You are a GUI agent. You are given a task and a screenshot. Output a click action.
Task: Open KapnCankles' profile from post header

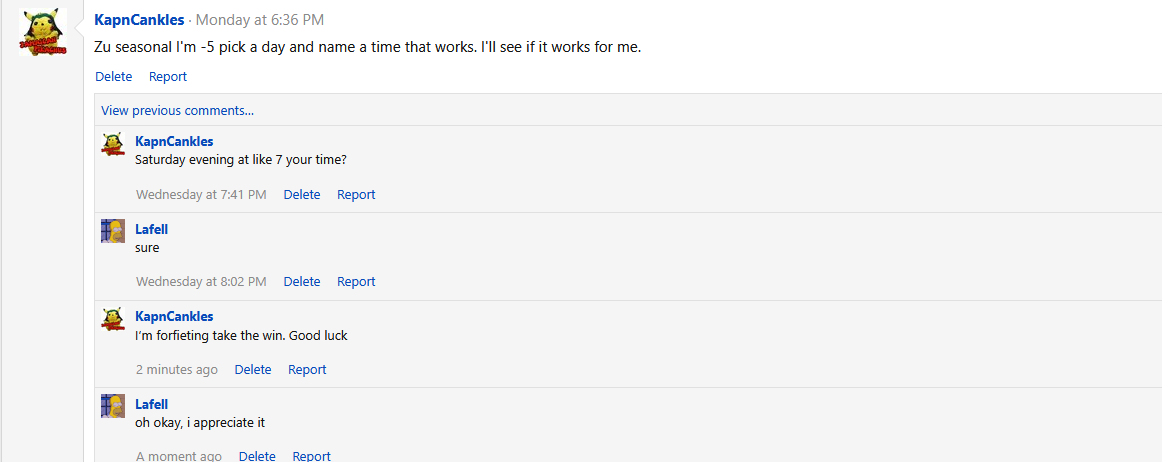[x=139, y=20]
